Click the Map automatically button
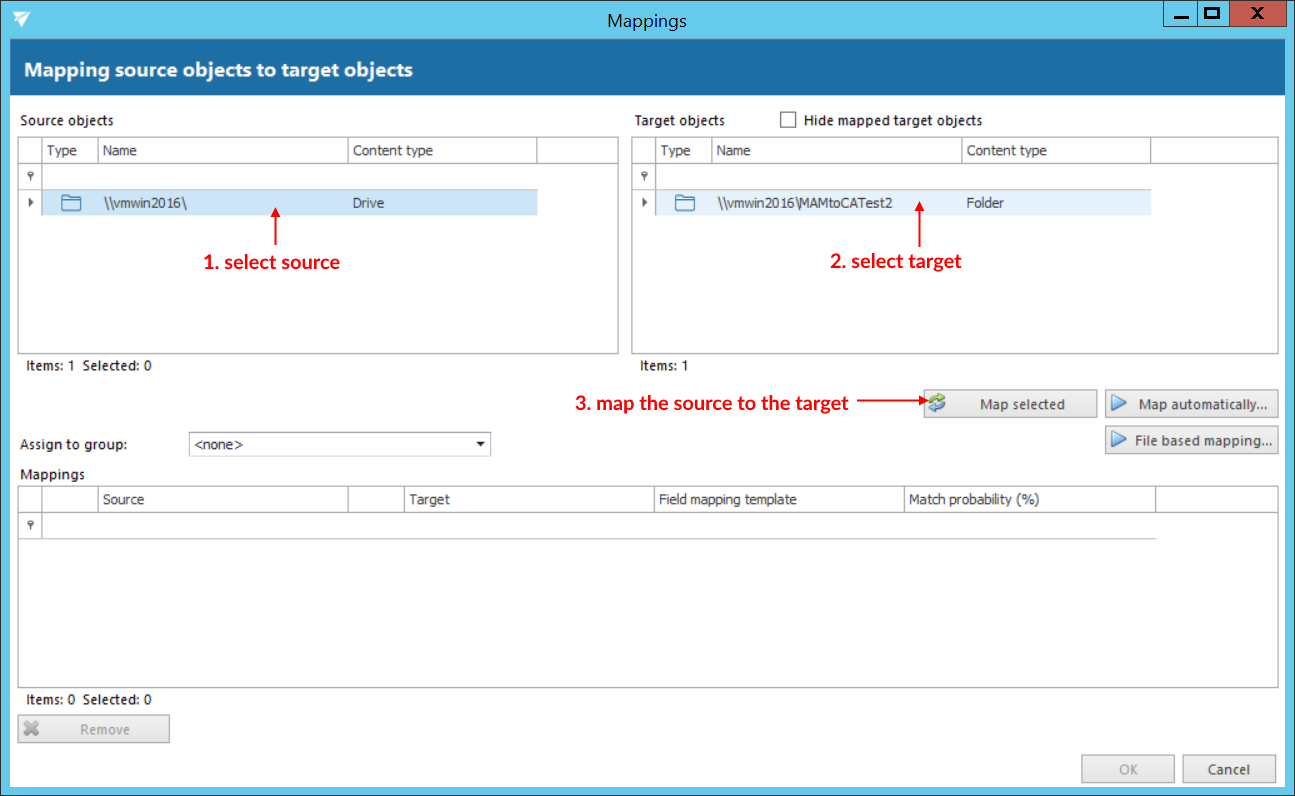Image resolution: width=1295 pixels, height=796 pixels. [1191, 404]
